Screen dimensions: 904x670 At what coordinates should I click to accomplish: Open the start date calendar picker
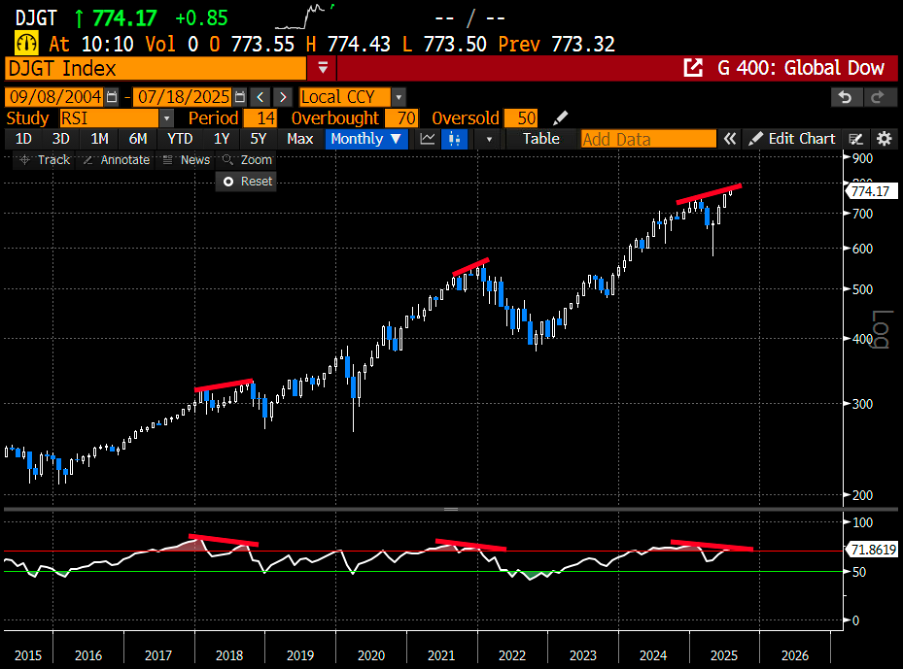click(x=112, y=97)
